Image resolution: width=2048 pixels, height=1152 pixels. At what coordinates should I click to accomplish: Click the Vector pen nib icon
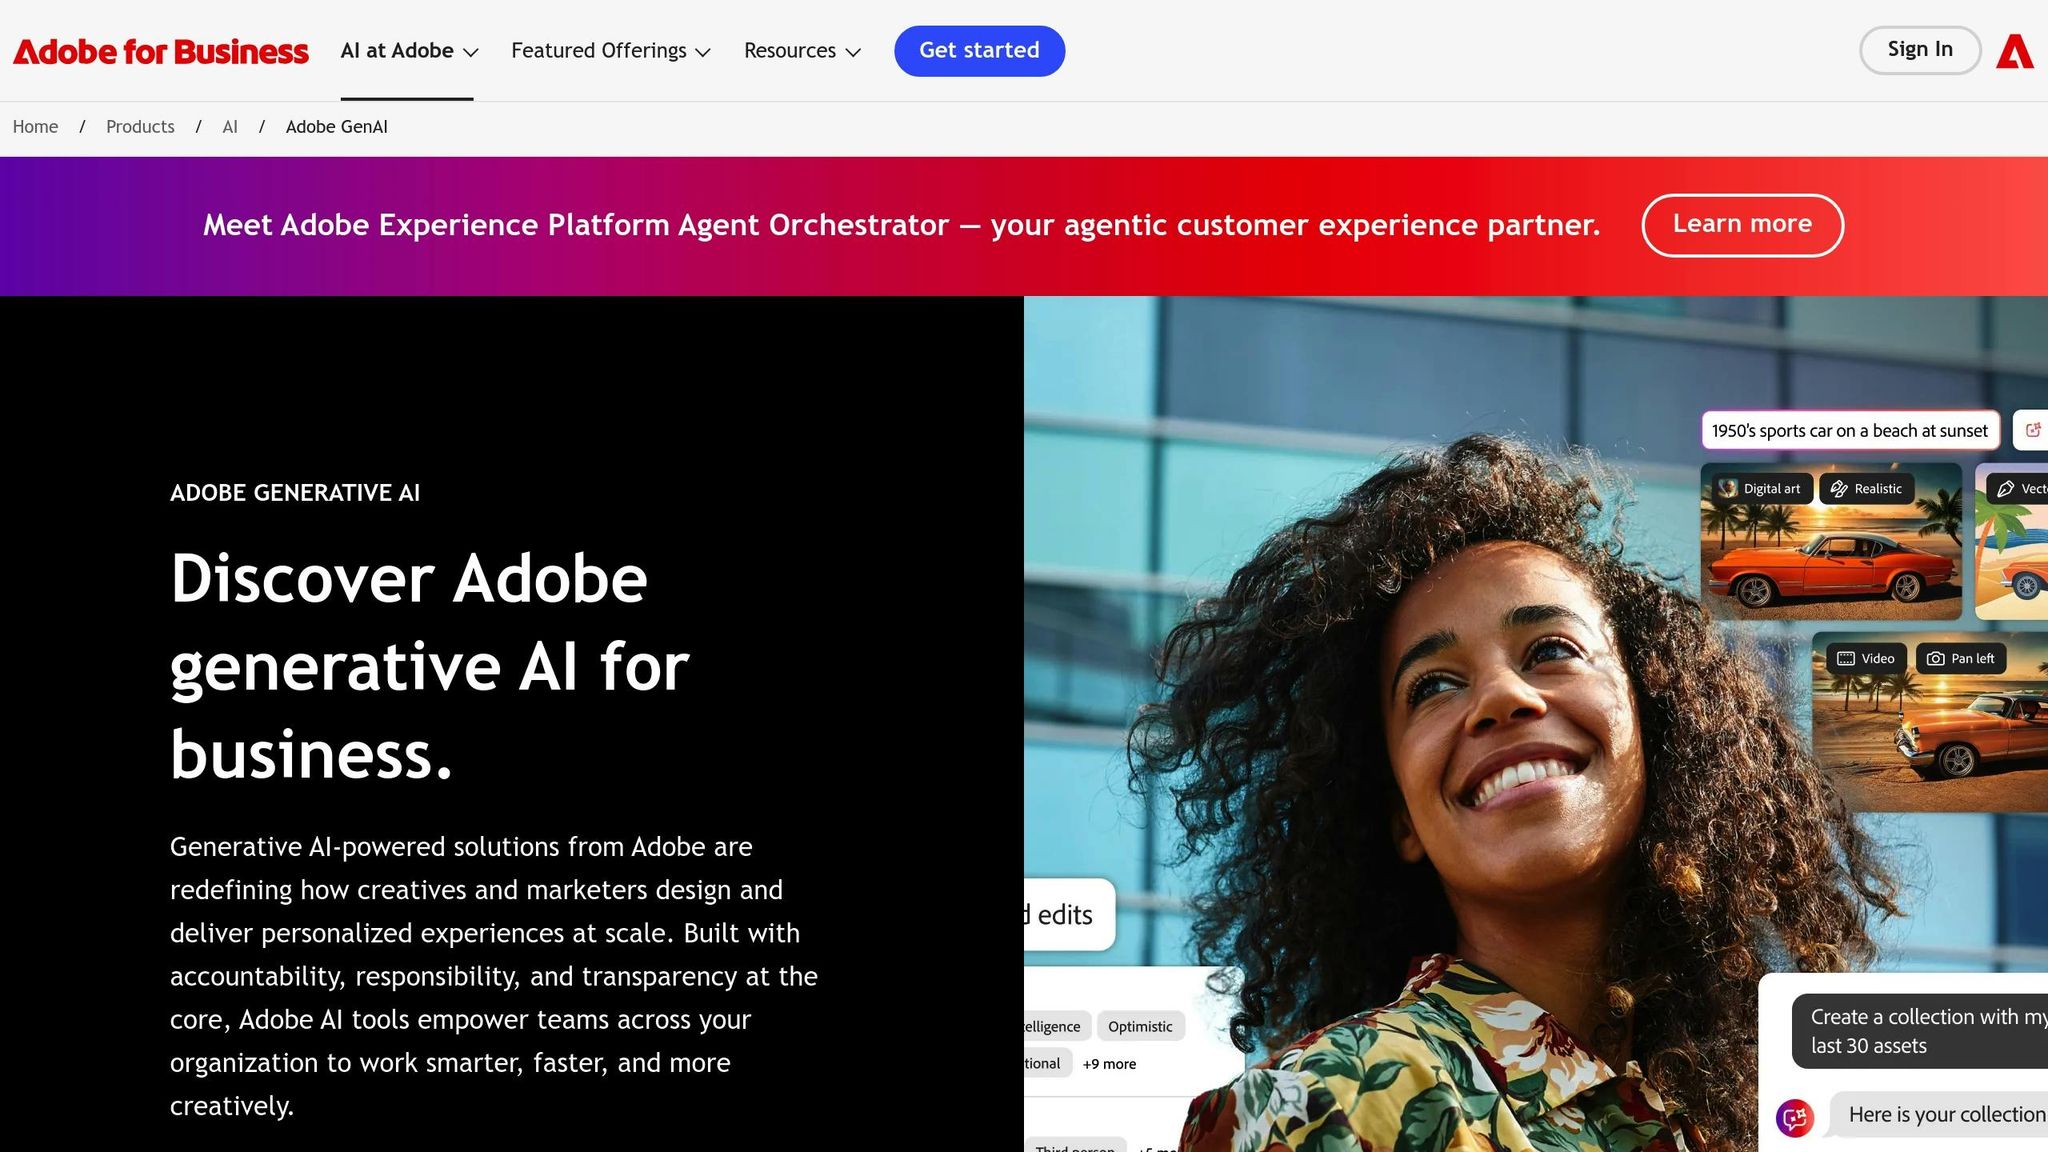point(2005,489)
